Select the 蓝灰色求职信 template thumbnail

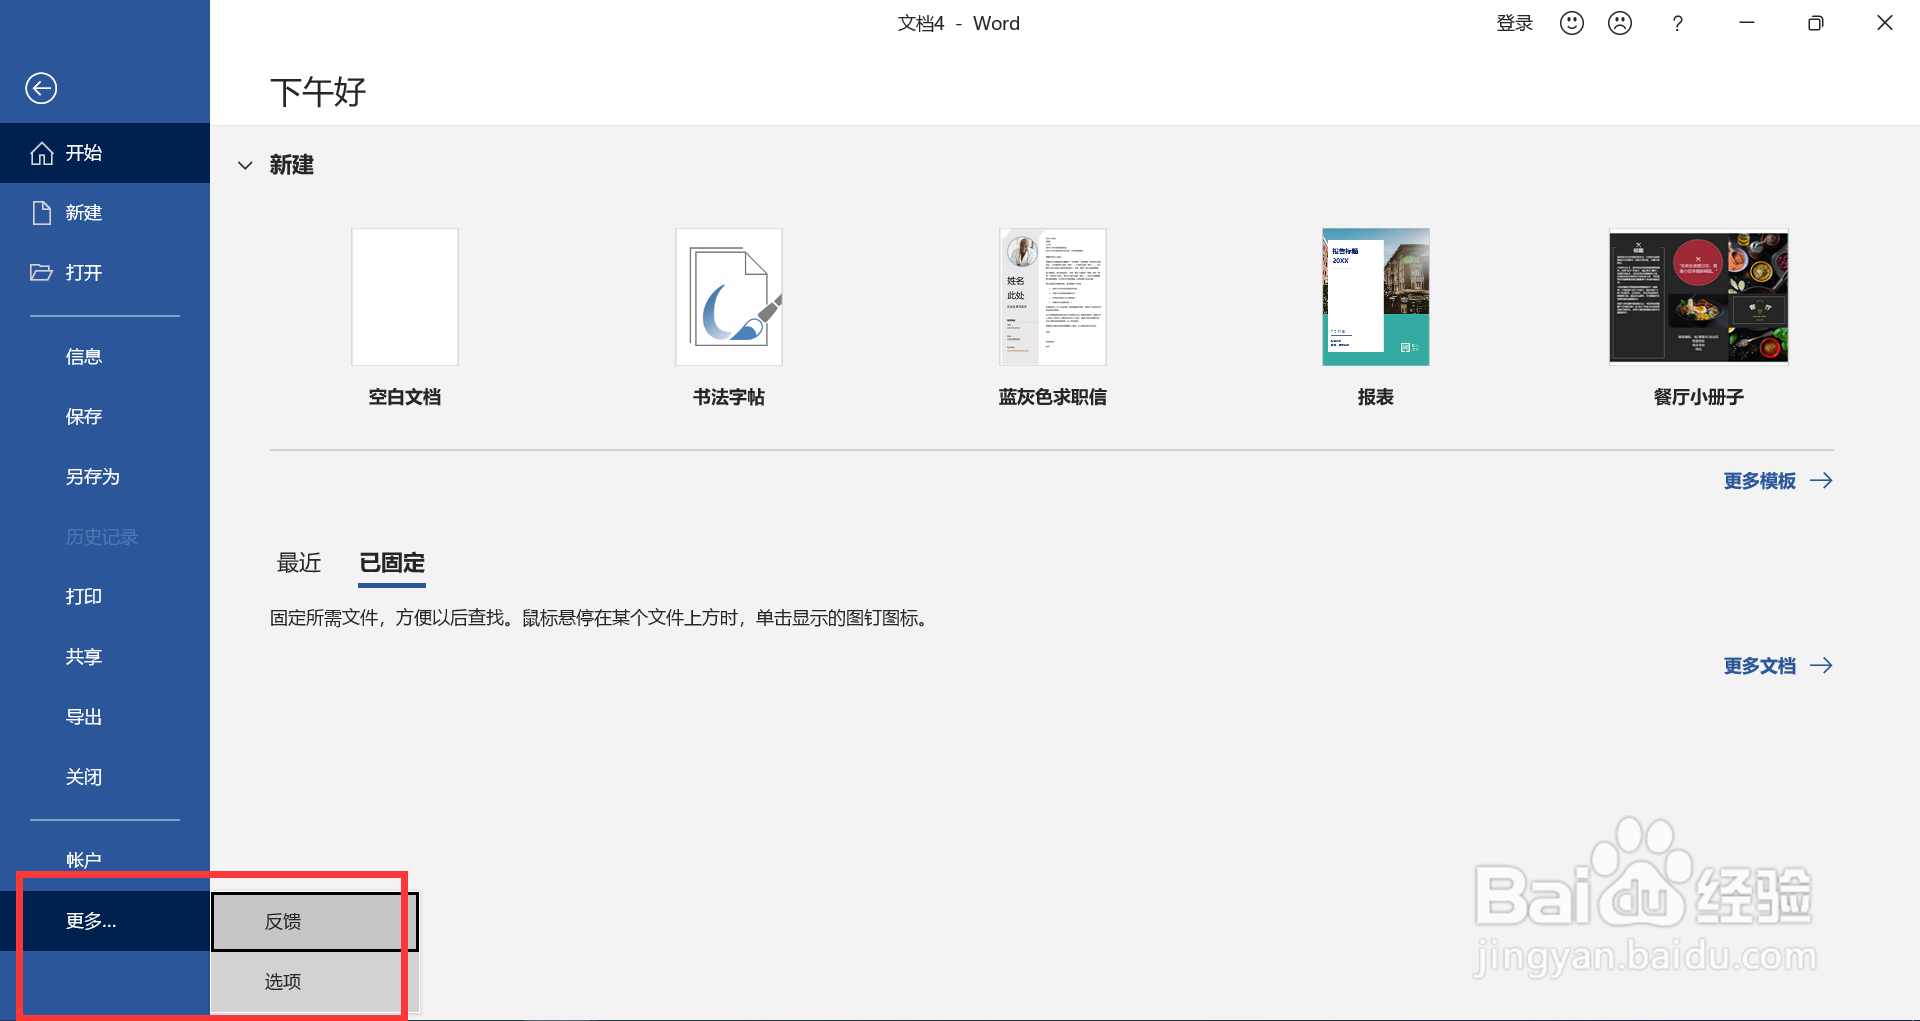tap(1053, 297)
